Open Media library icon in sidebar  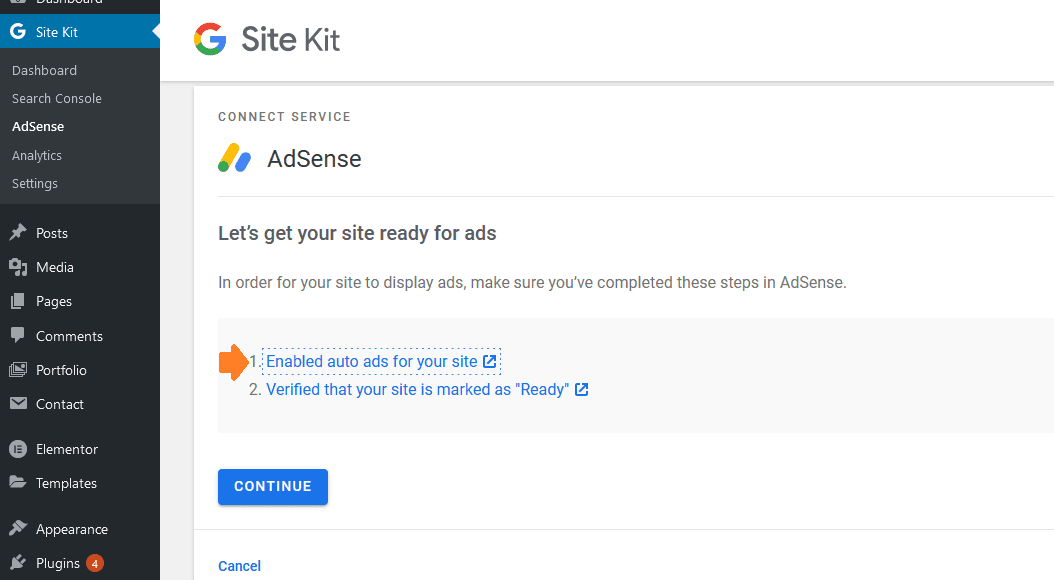tap(18, 267)
